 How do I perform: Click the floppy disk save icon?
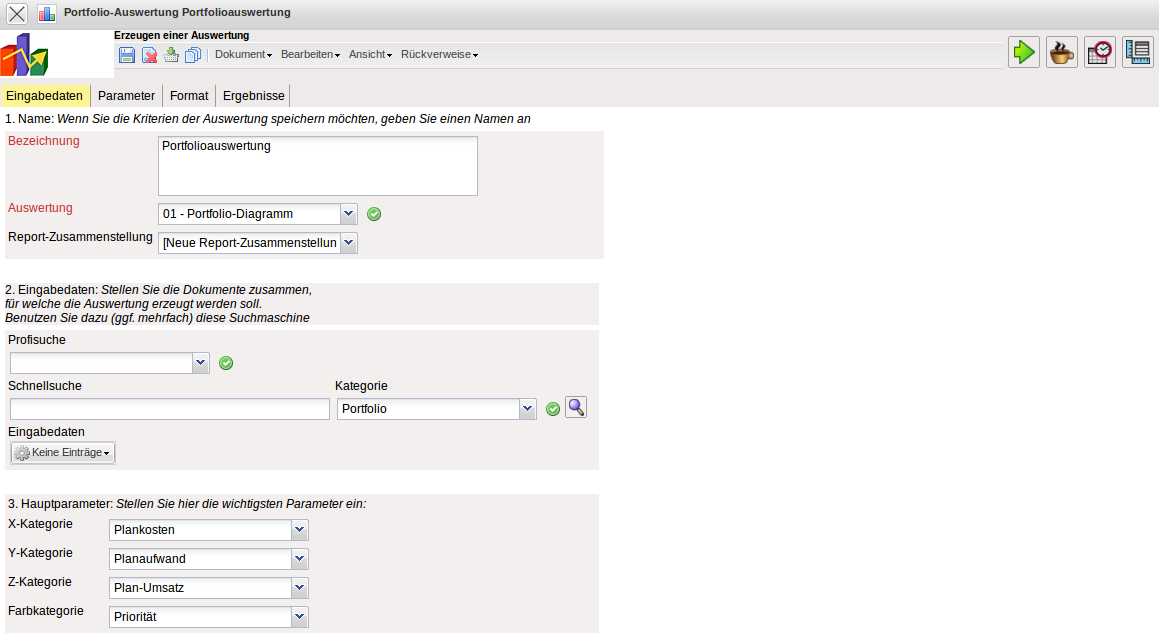pos(127,55)
